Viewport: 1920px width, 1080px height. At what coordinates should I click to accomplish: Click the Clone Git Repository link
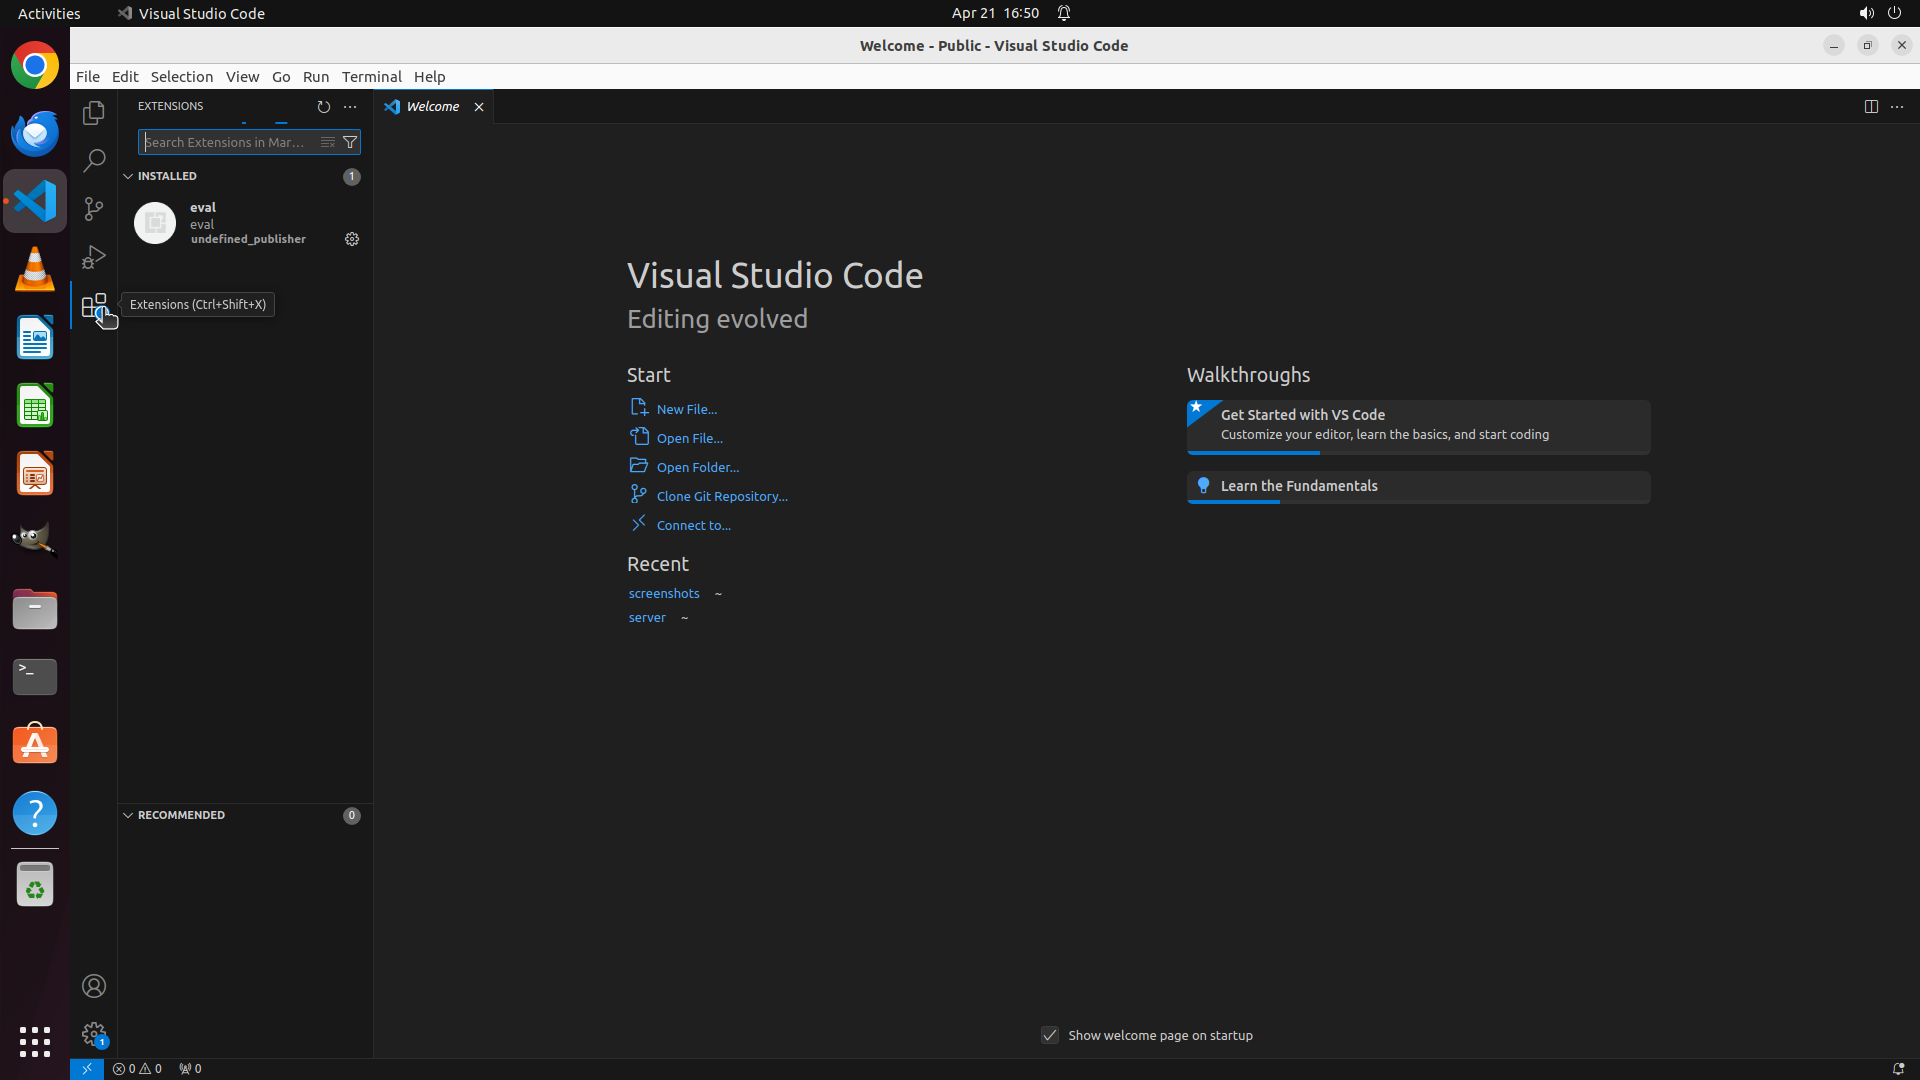click(x=721, y=496)
